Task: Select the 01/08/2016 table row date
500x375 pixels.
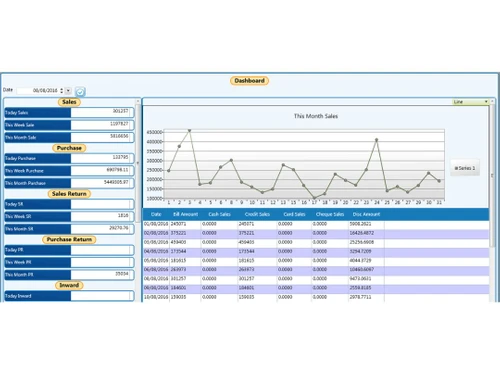Action: pos(156,224)
